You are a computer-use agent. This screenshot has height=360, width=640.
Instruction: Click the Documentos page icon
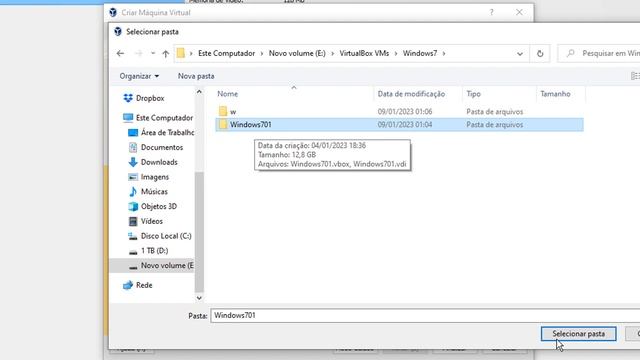click(x=133, y=147)
